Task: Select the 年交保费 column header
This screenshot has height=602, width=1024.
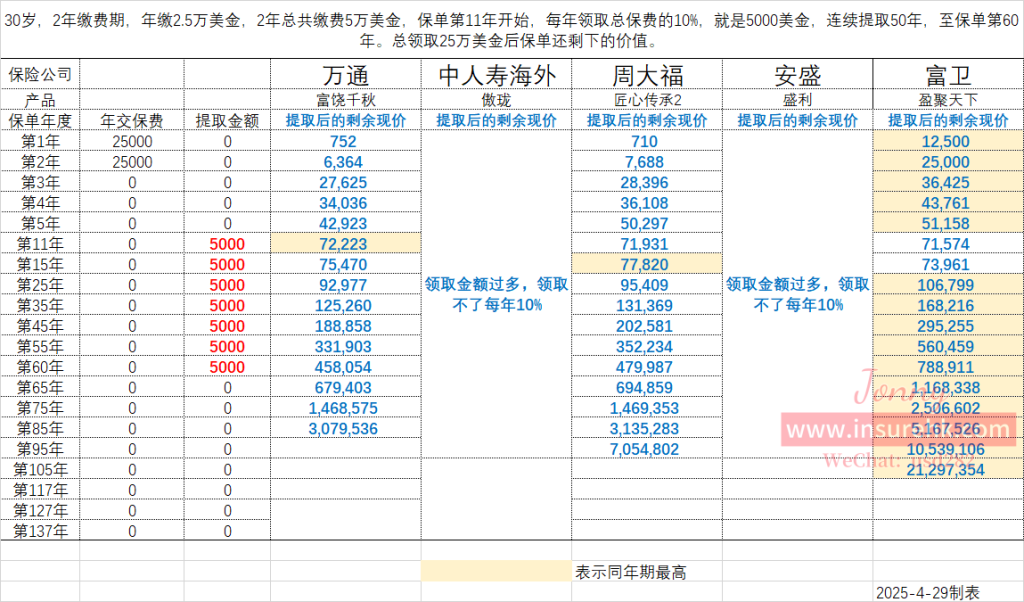Action: coord(132,121)
